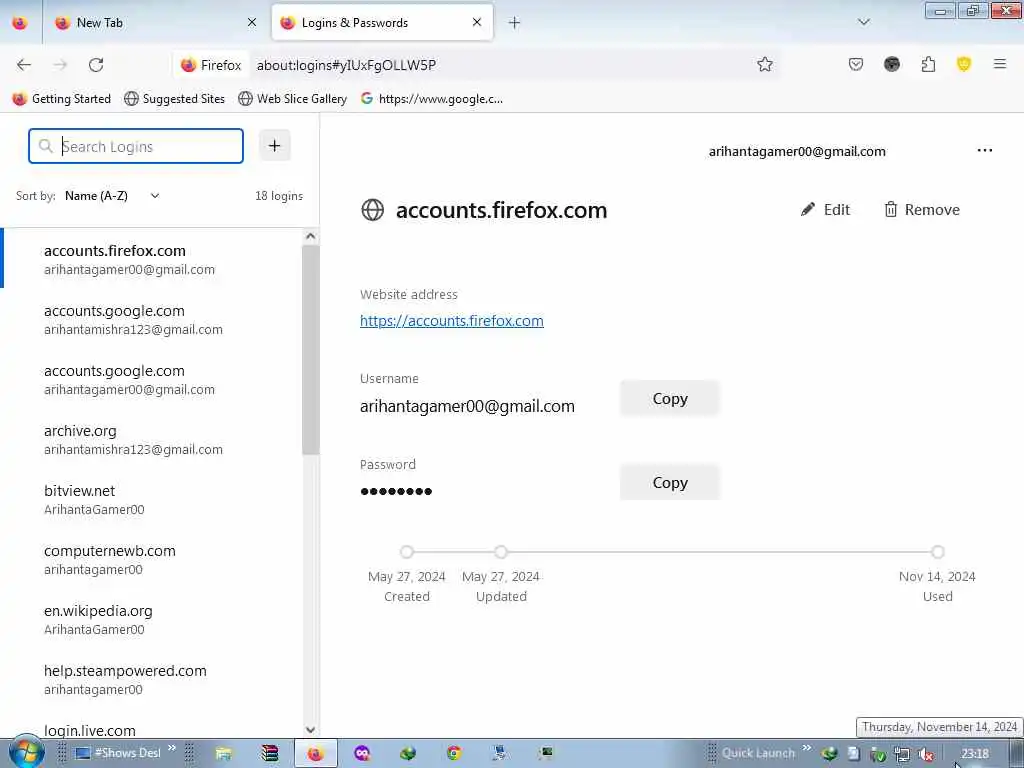
Task: Open the https://accounts.firefox.com link
Action: 451,321
